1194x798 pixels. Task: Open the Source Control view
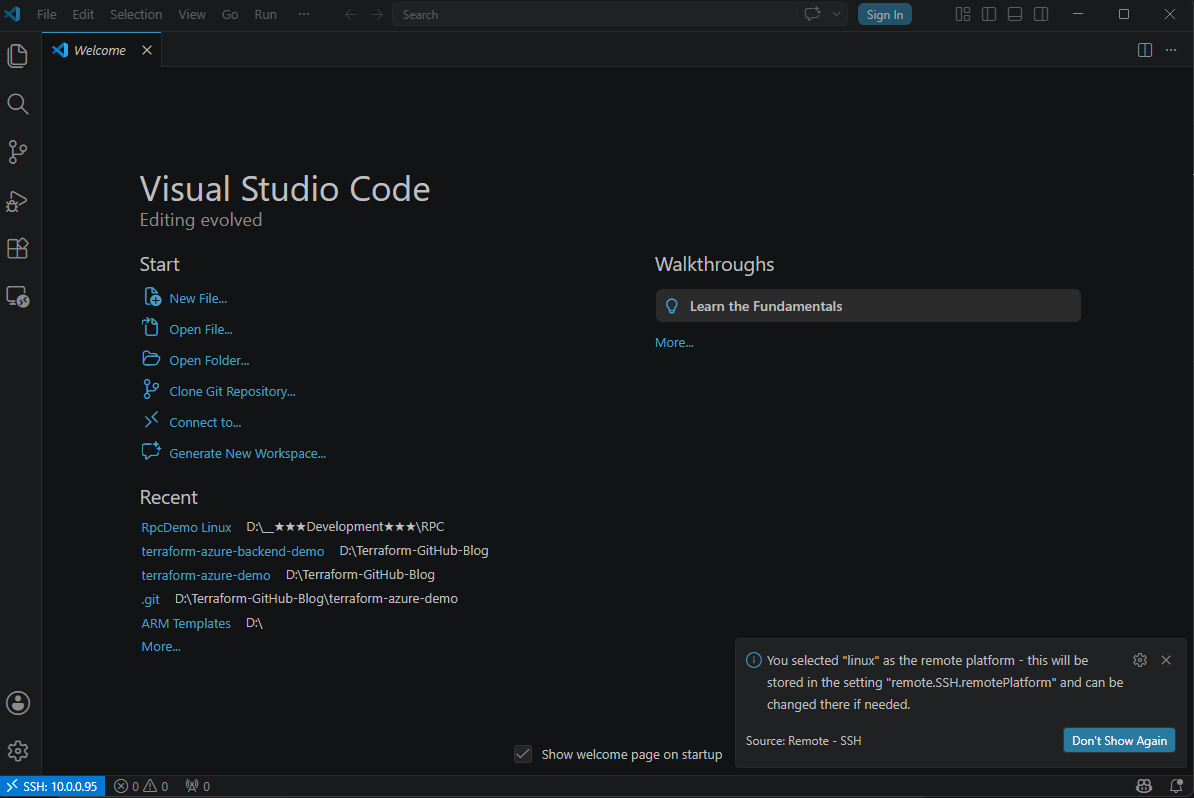pos(18,152)
